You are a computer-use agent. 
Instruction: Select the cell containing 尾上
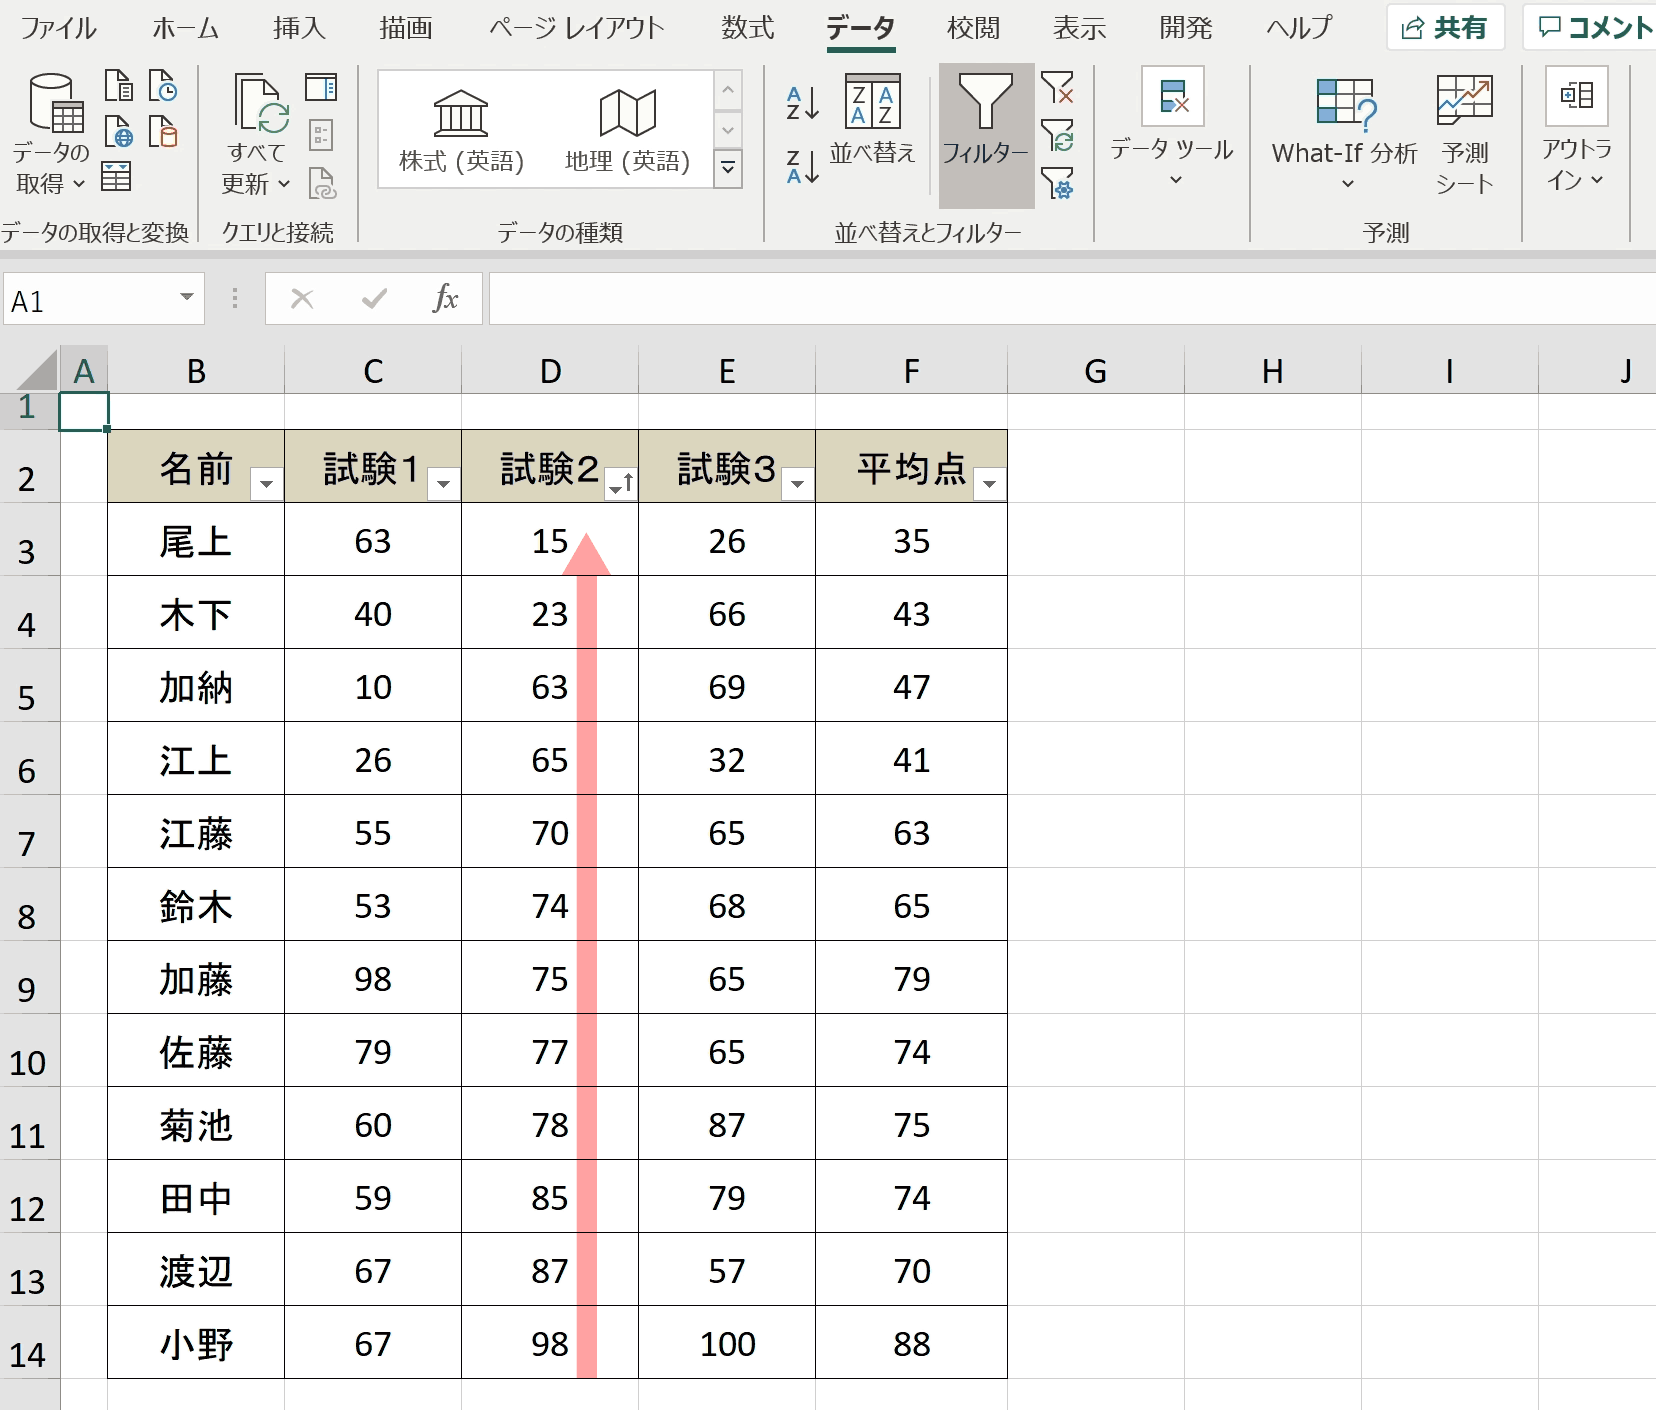(196, 540)
